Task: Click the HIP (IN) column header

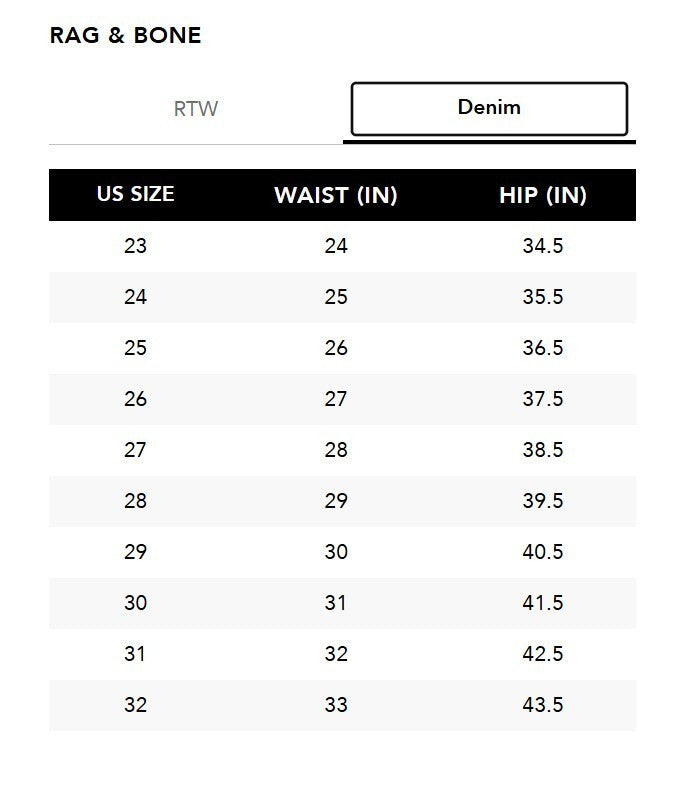Action: (x=543, y=195)
